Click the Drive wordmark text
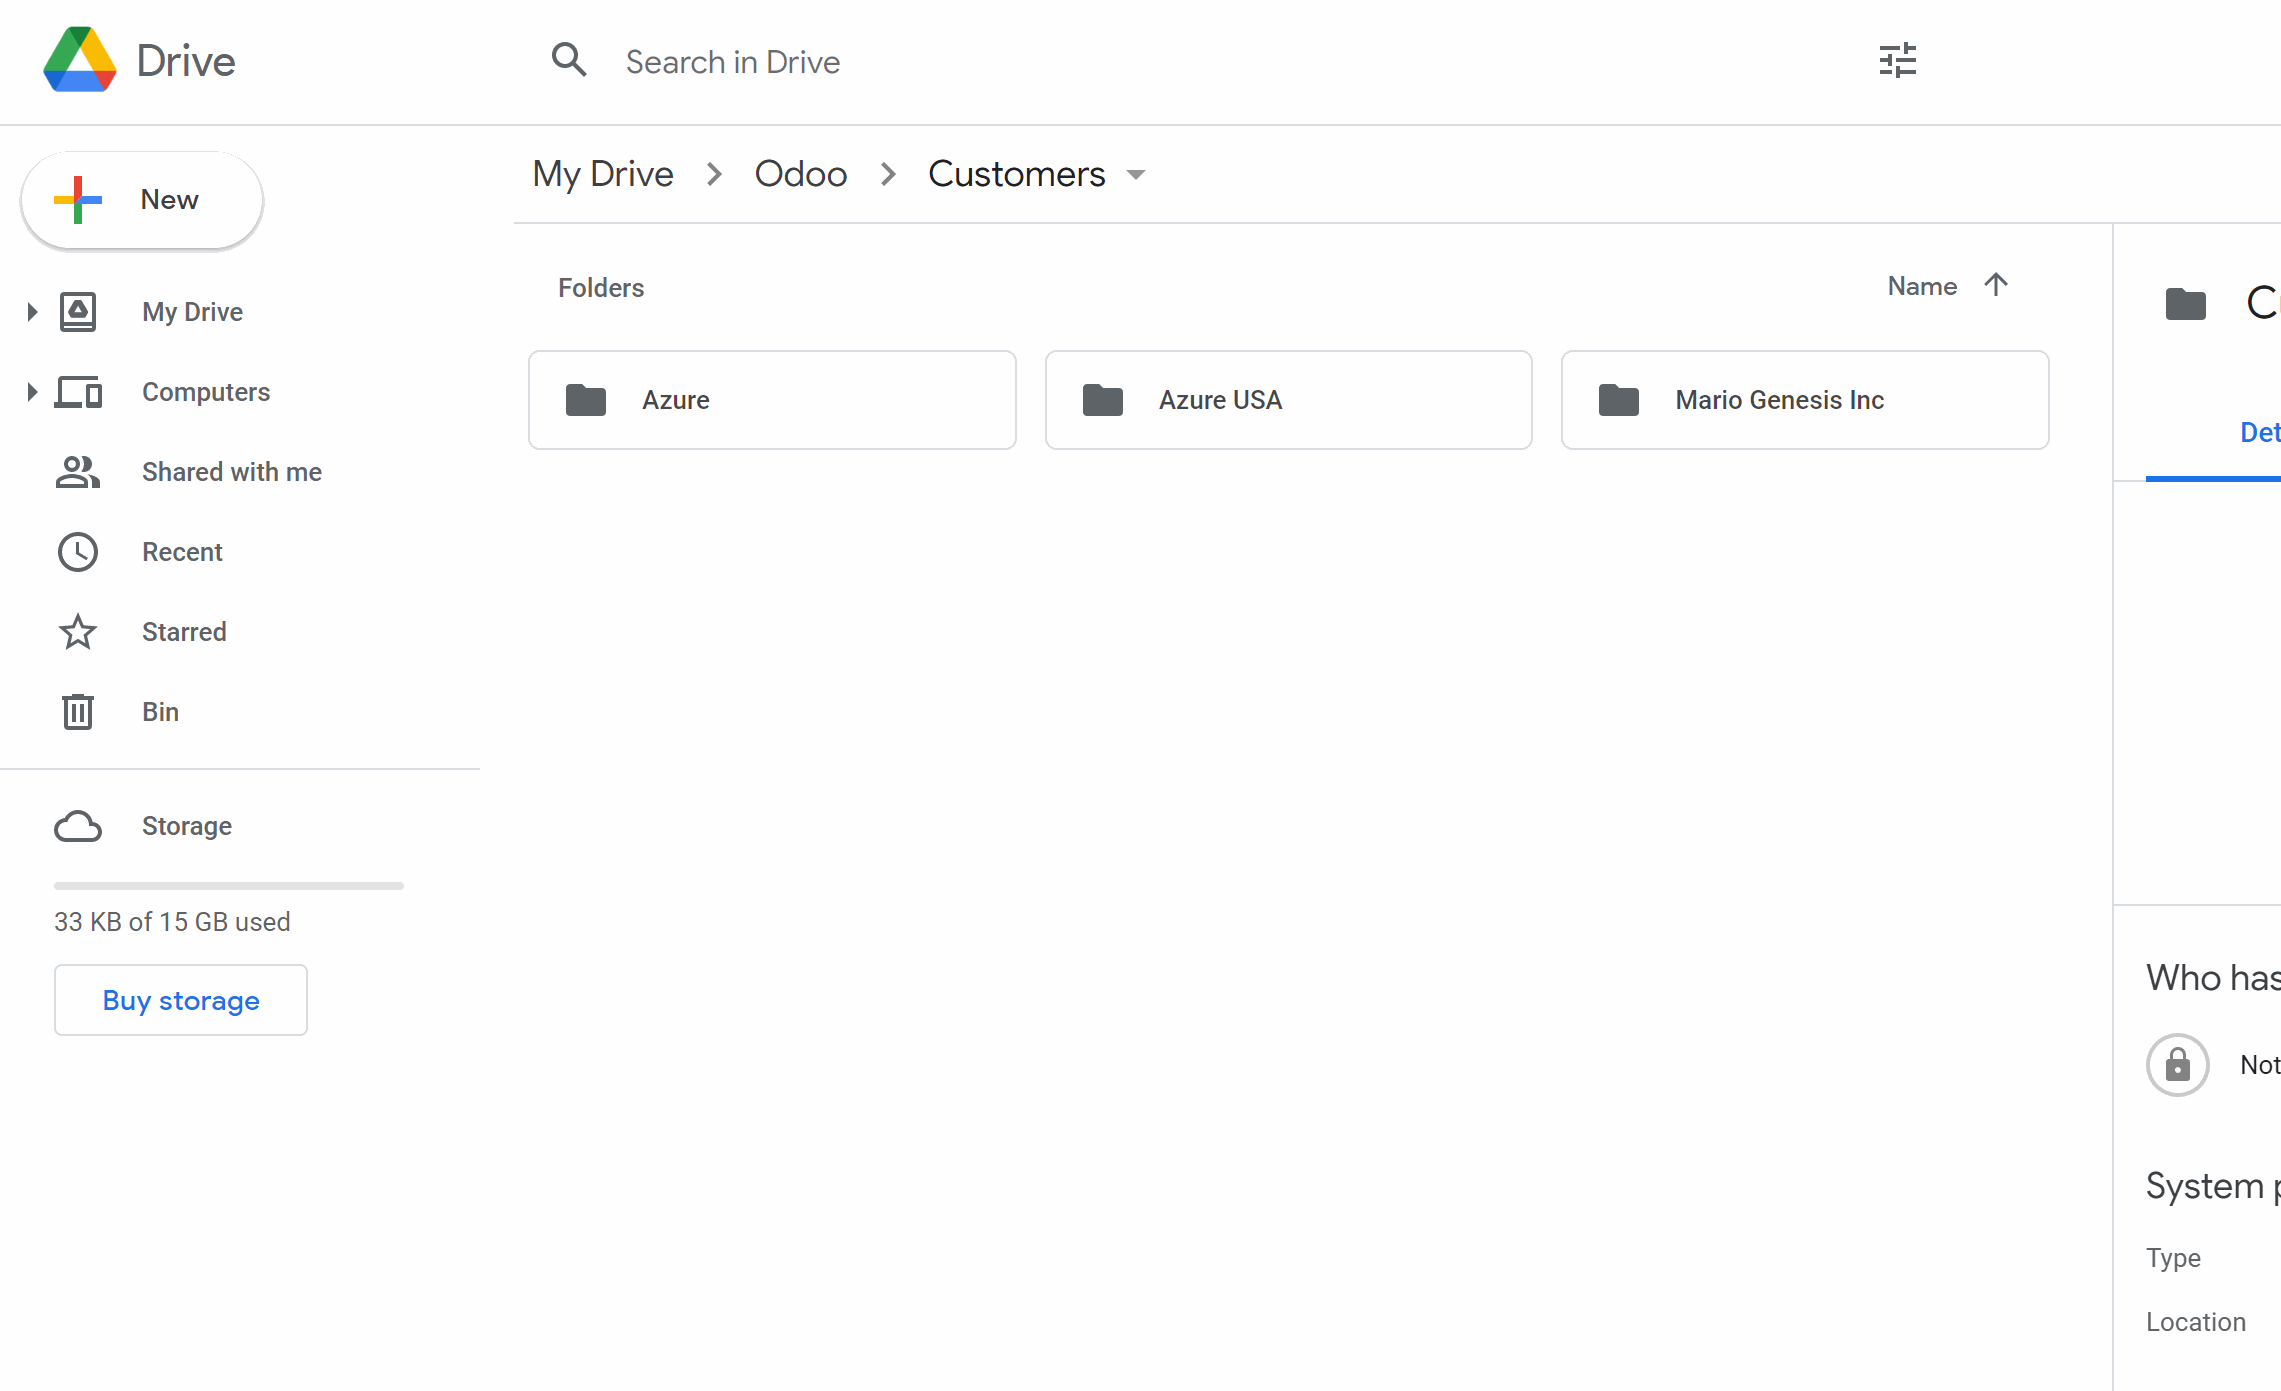2281x1391 pixels. tap(186, 61)
